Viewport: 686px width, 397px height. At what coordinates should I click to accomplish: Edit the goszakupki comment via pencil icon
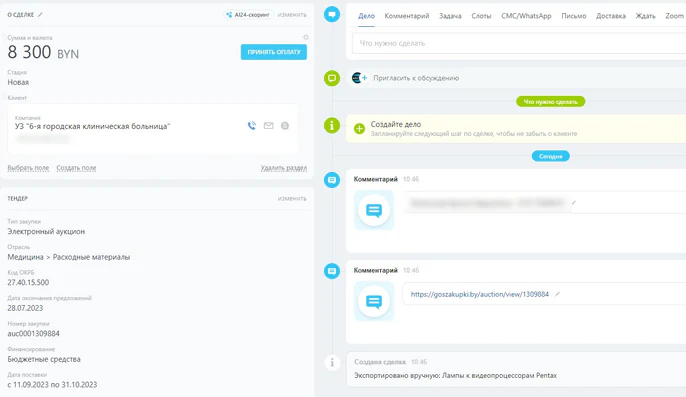557,294
